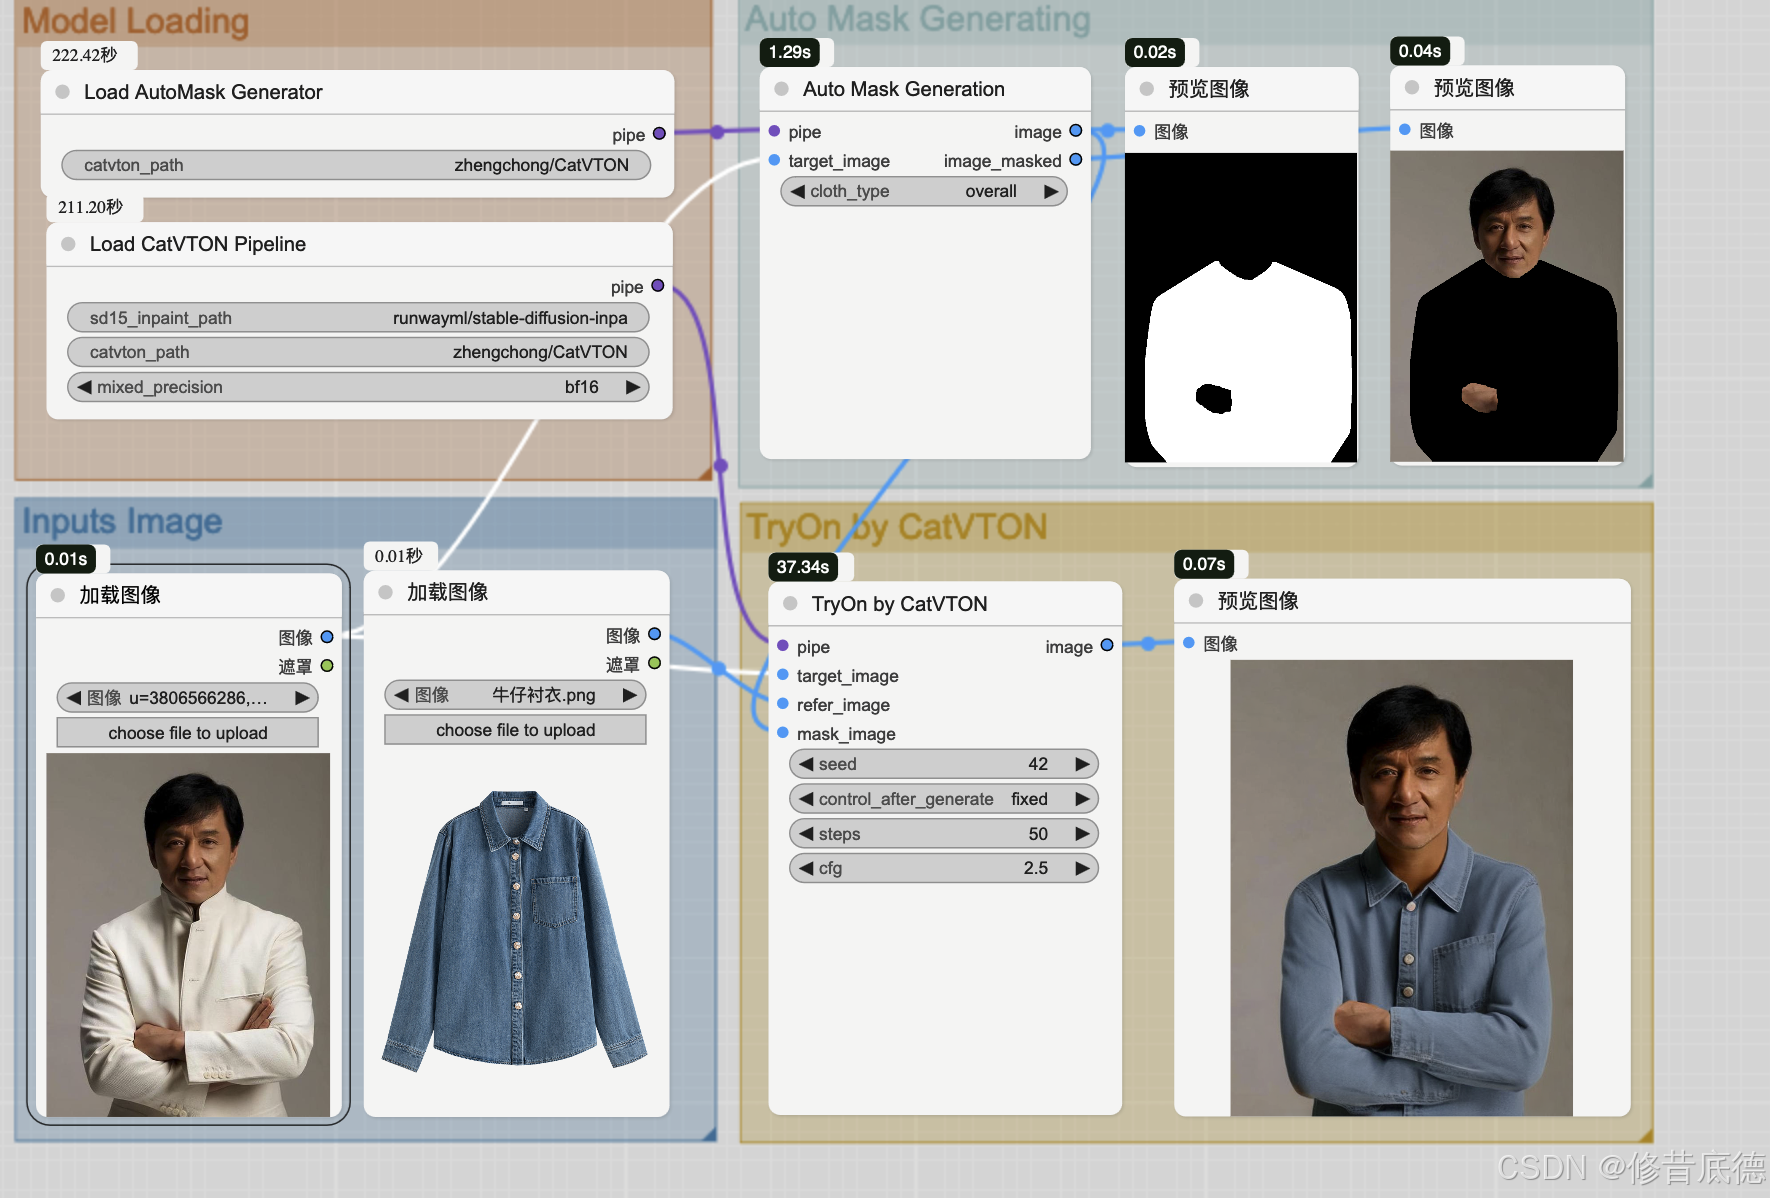Collapse the Load AutoMask Generator node via its dot

tap(63, 92)
